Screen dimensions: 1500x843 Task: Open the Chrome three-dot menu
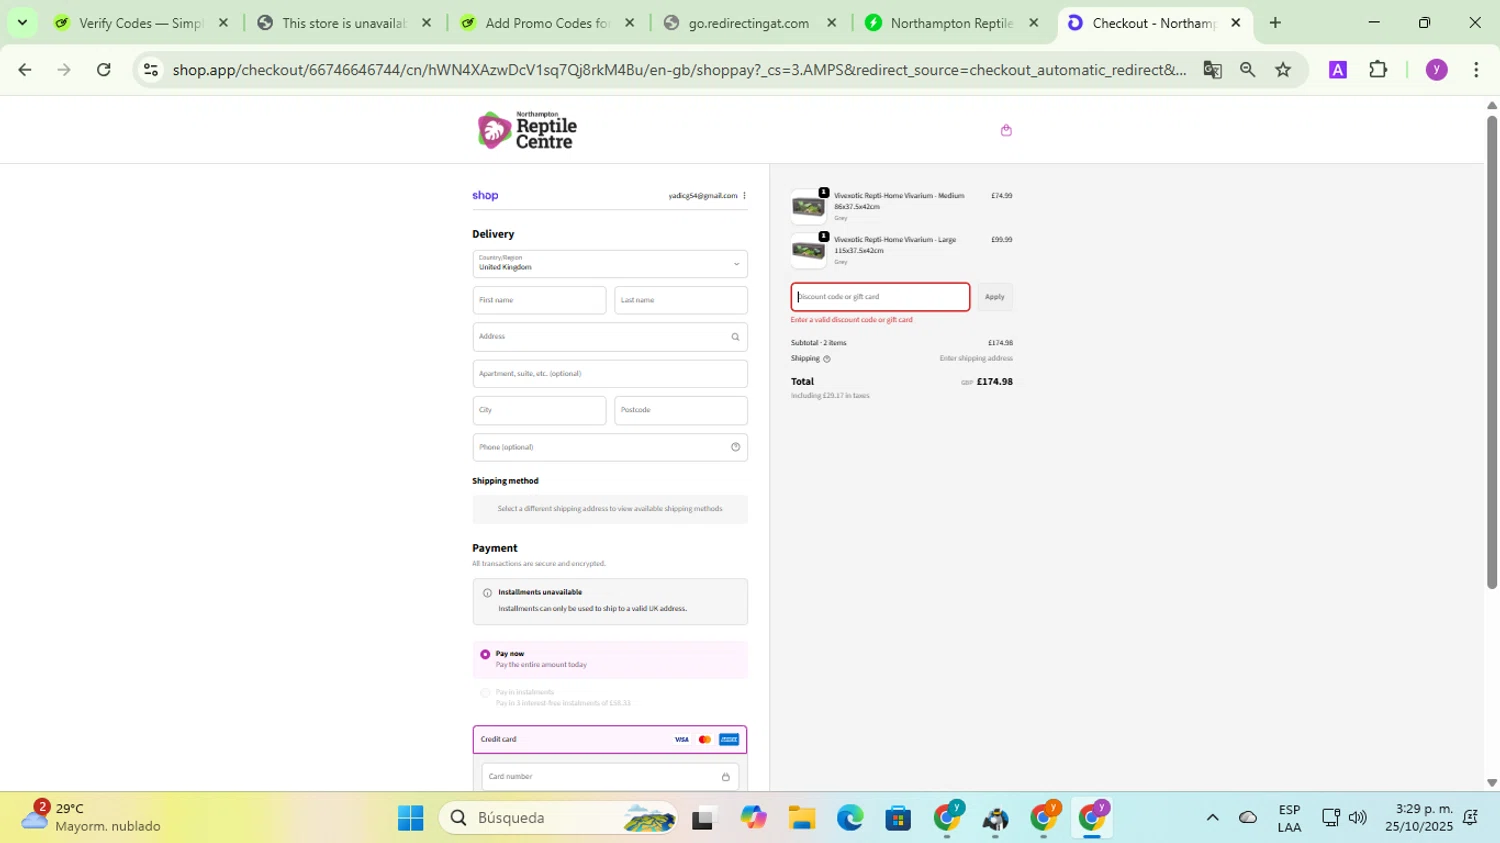1476,70
